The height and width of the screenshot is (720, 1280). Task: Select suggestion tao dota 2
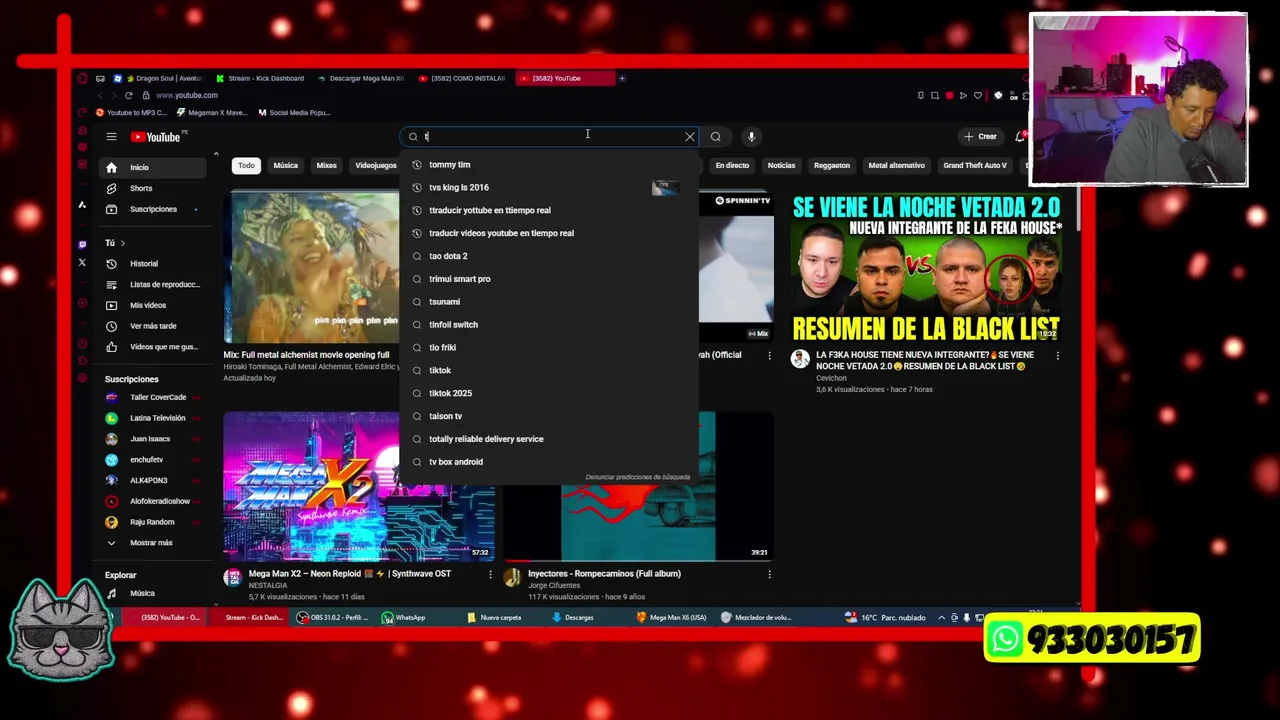click(548, 256)
